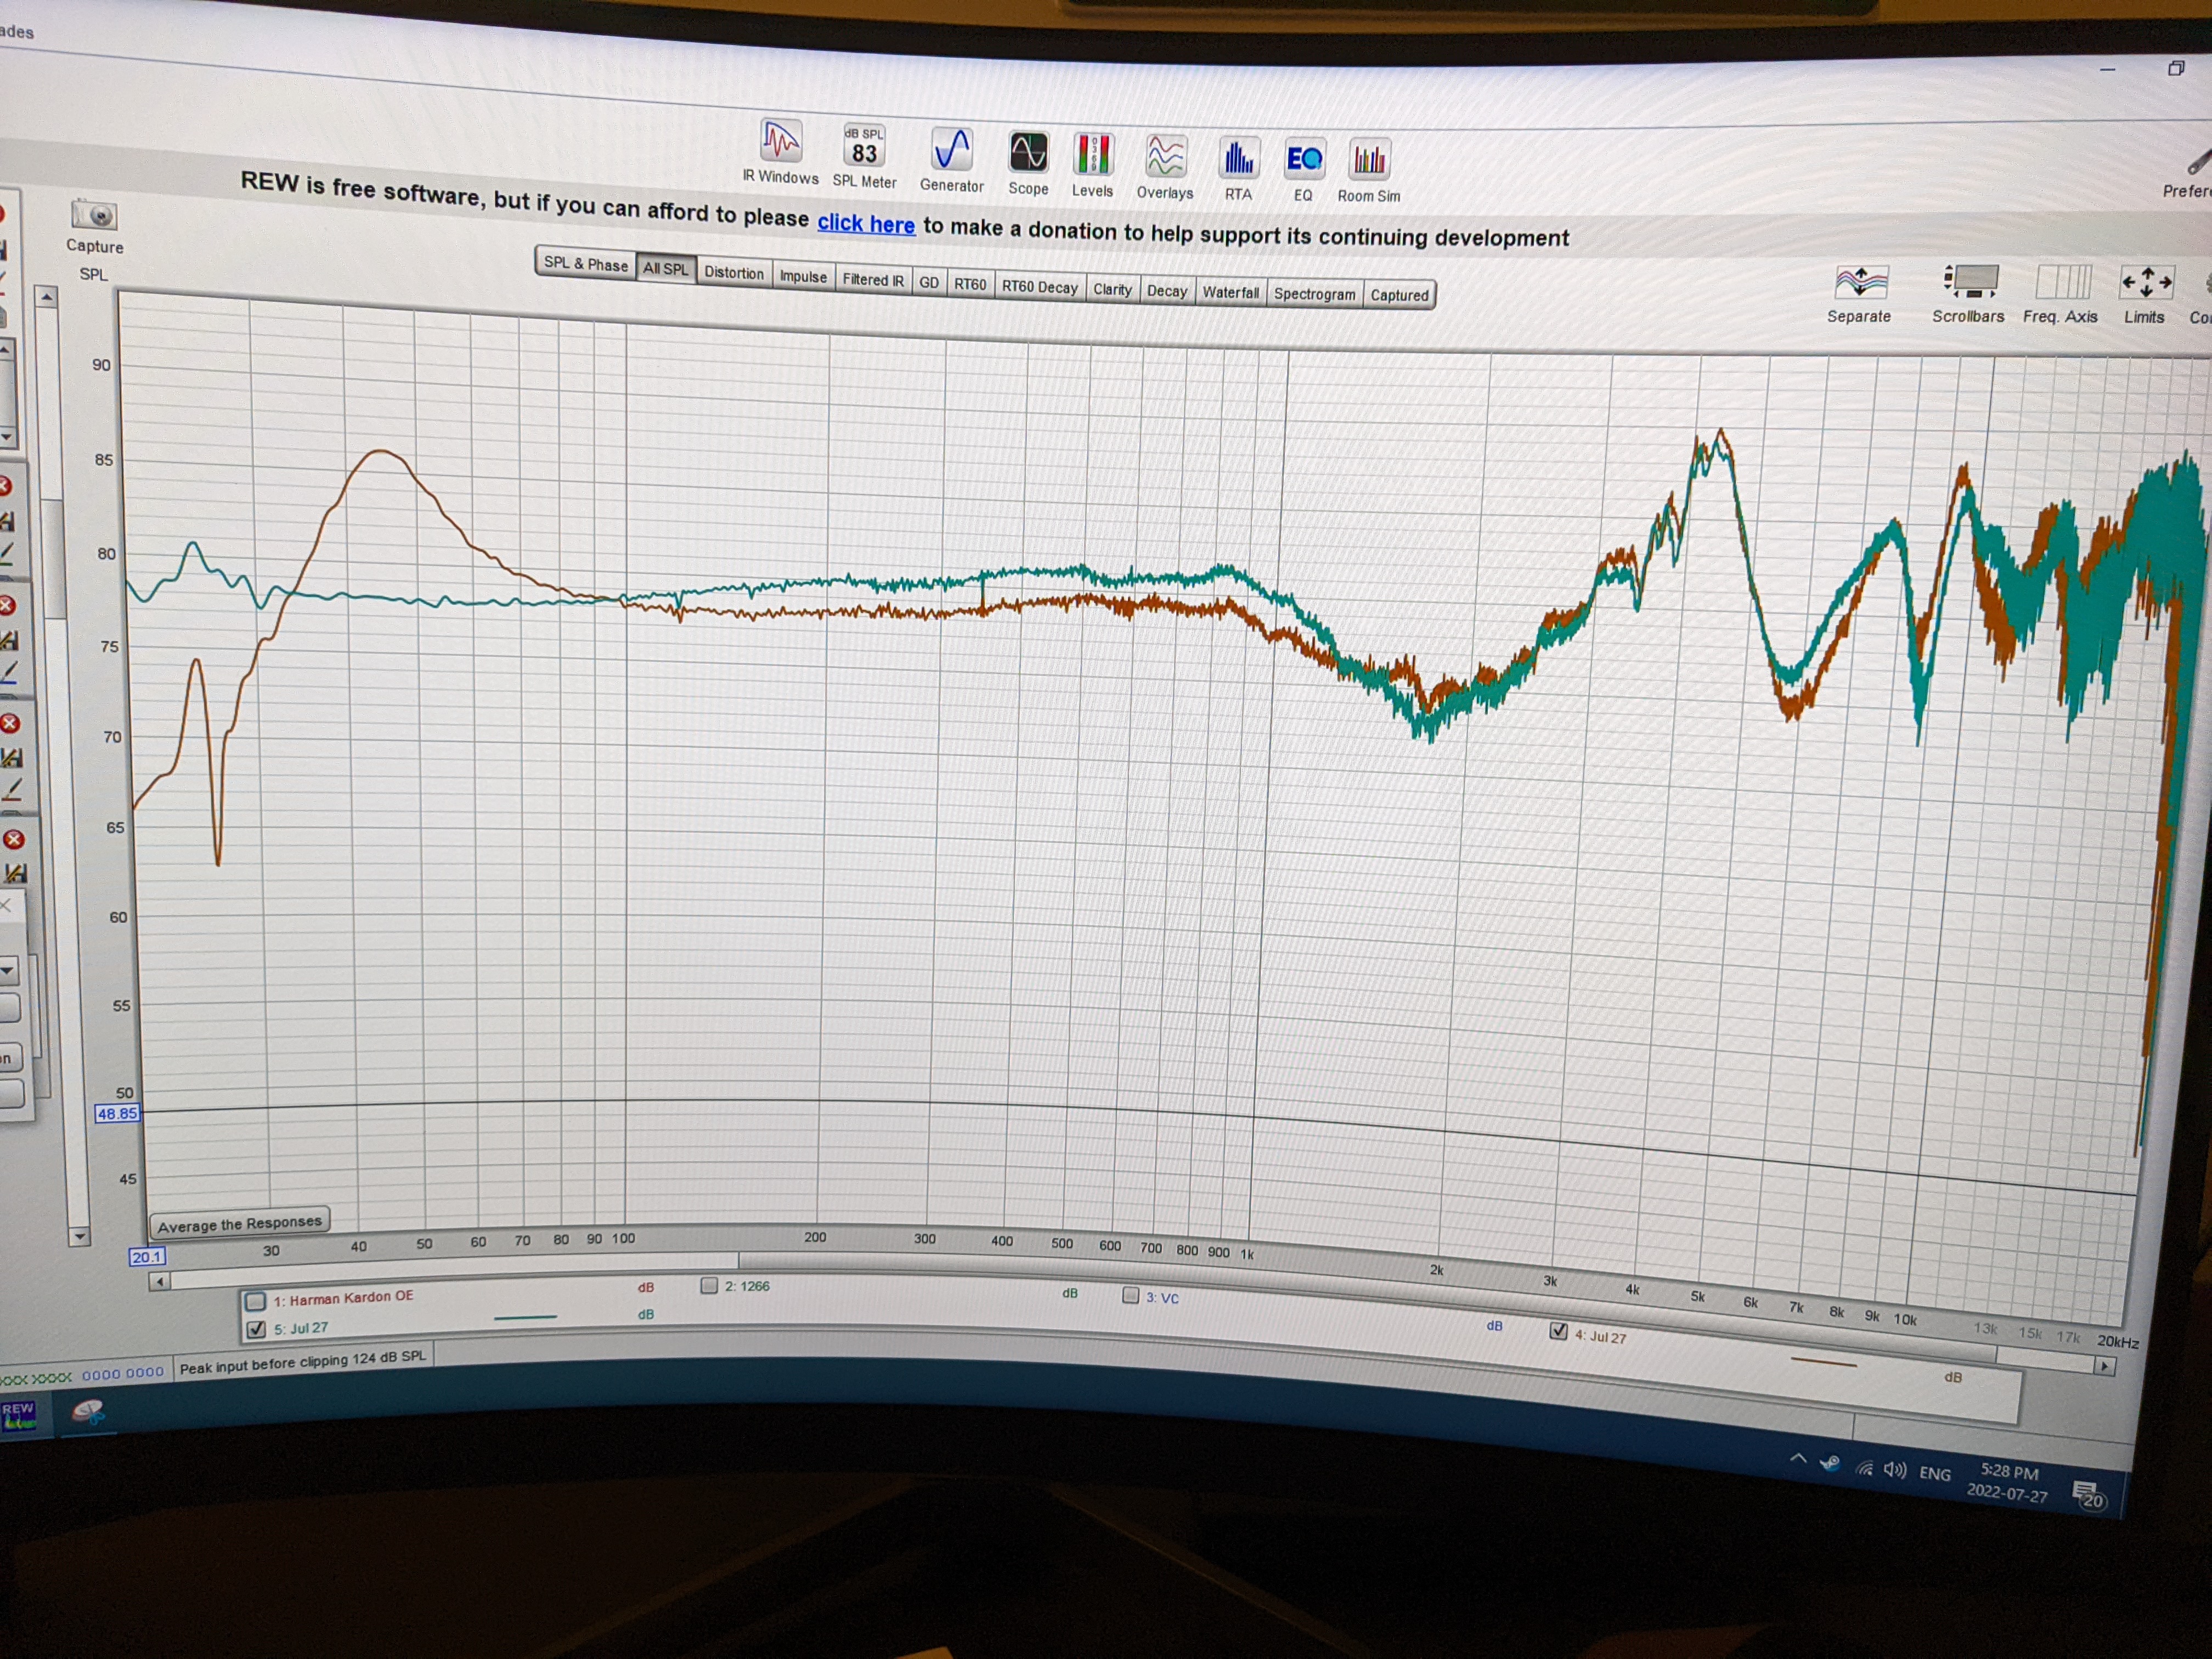Enable the Harman Kardon OE trace checkbox
The width and height of the screenshot is (2212, 1659).
point(256,1301)
